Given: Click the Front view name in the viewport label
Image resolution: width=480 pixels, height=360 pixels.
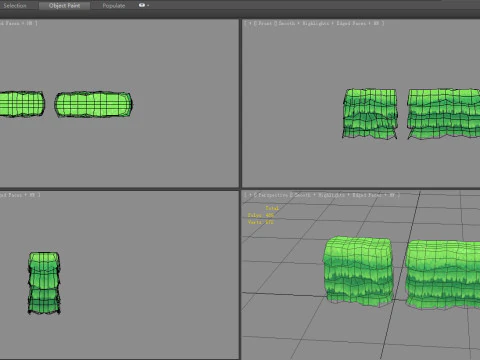Looking at the screenshot, I should [265, 23].
